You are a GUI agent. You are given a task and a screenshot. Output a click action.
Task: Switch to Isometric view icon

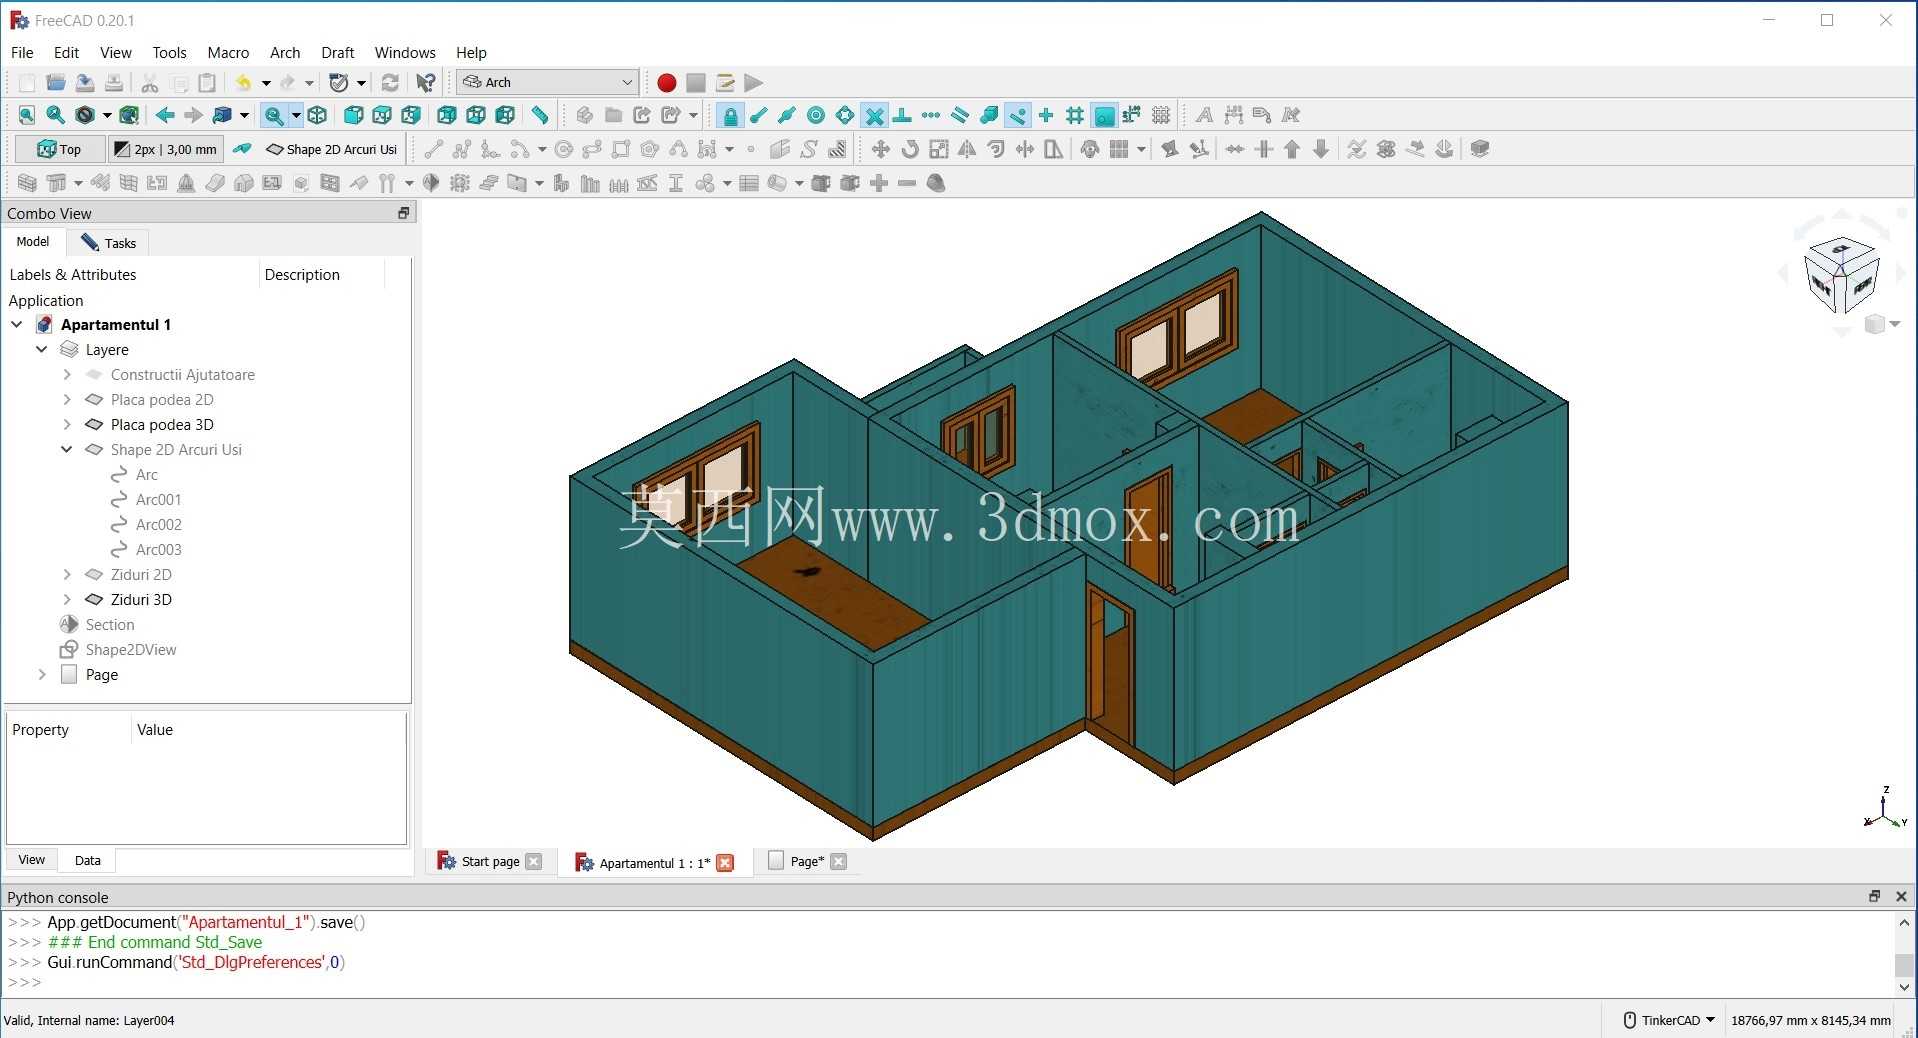[x=317, y=115]
